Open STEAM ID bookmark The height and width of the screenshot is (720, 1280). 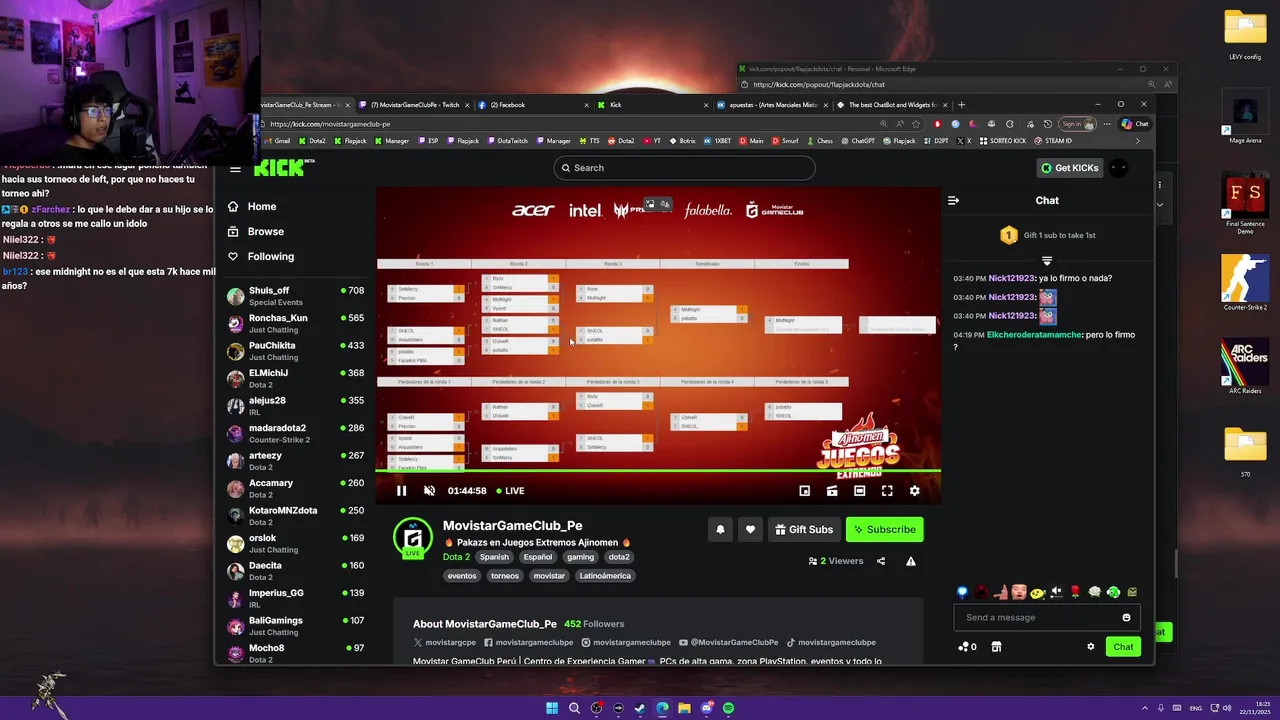pos(1053,141)
